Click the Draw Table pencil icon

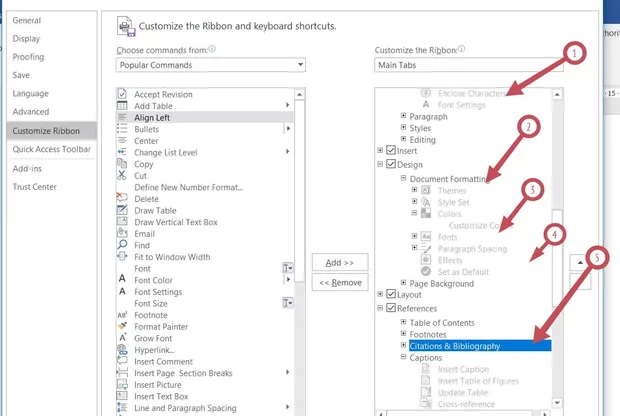click(122, 210)
